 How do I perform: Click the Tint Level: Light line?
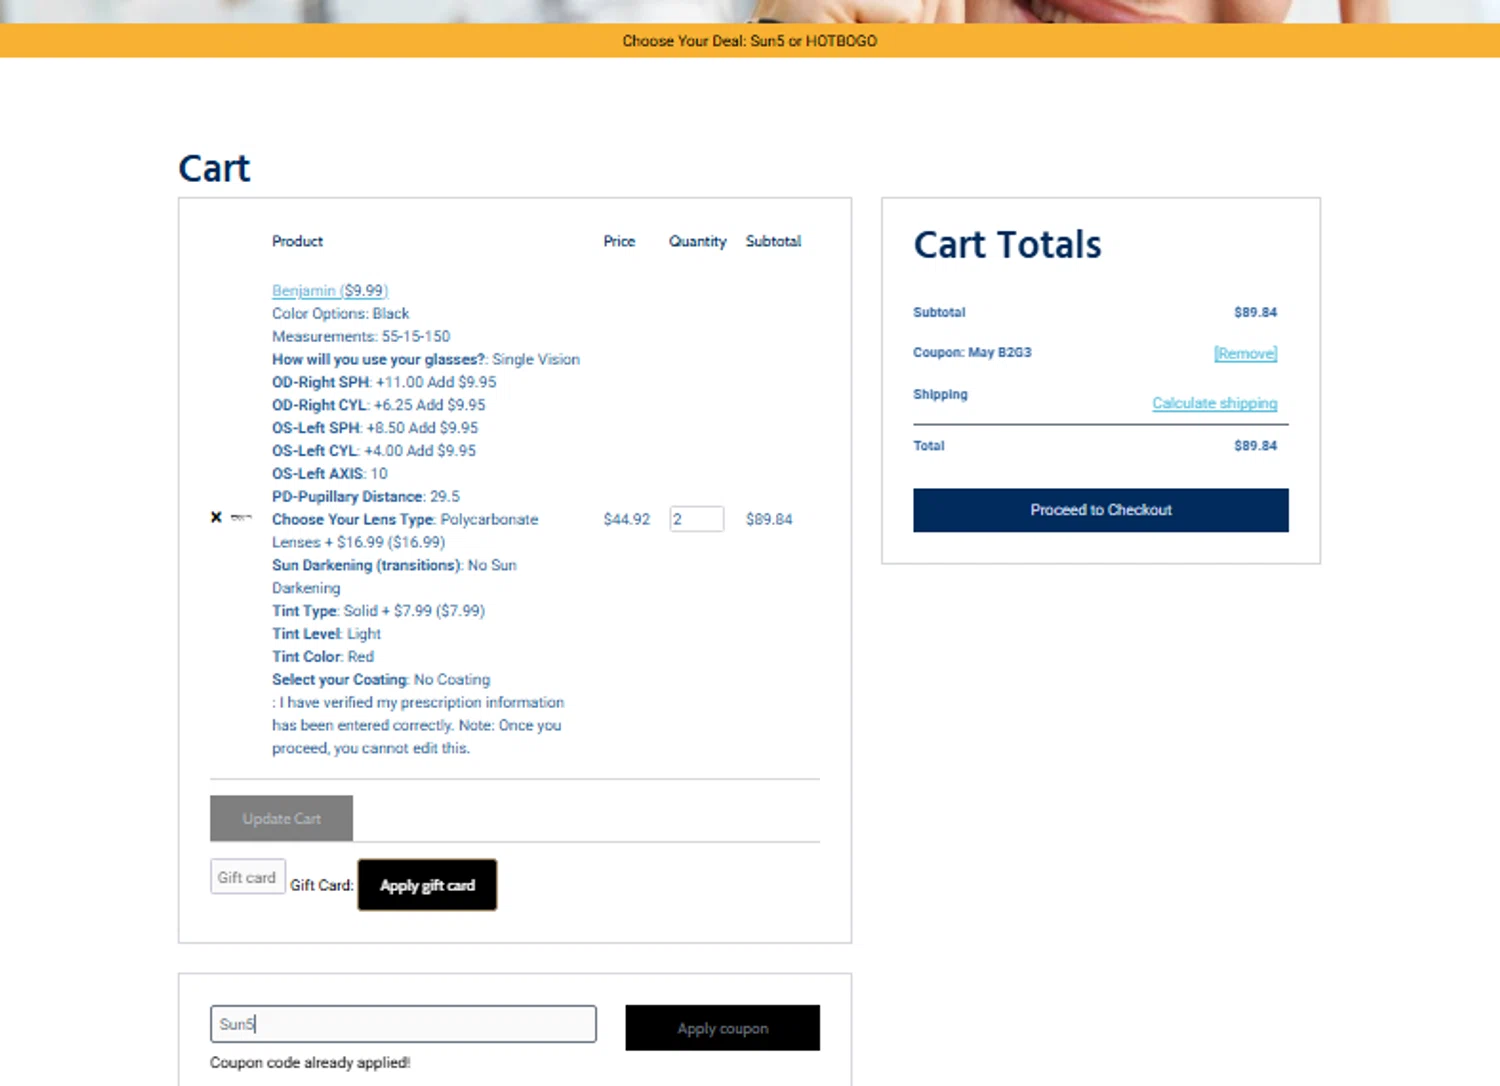click(326, 634)
